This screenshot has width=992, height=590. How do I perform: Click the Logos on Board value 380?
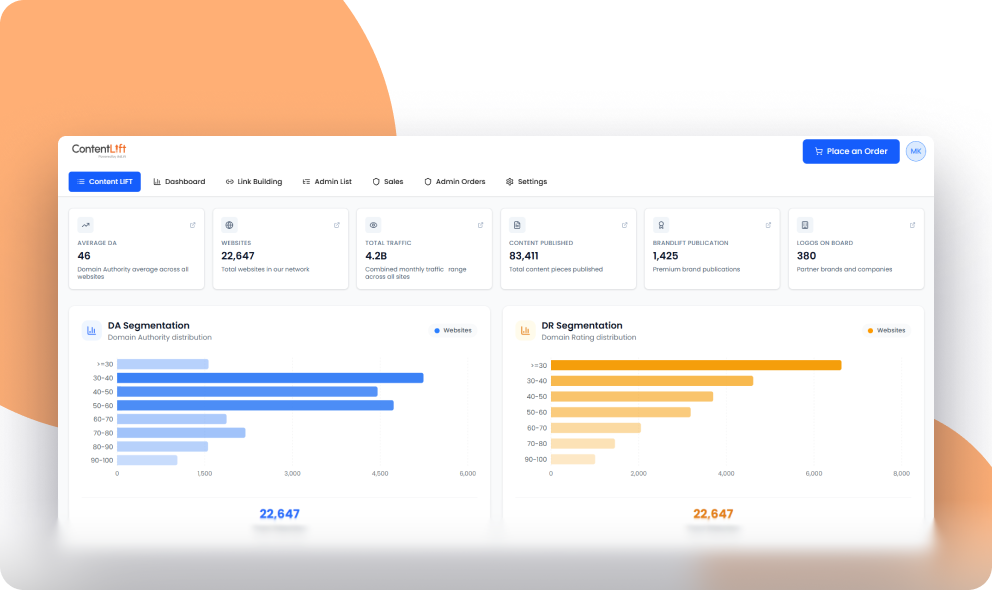click(x=806, y=256)
